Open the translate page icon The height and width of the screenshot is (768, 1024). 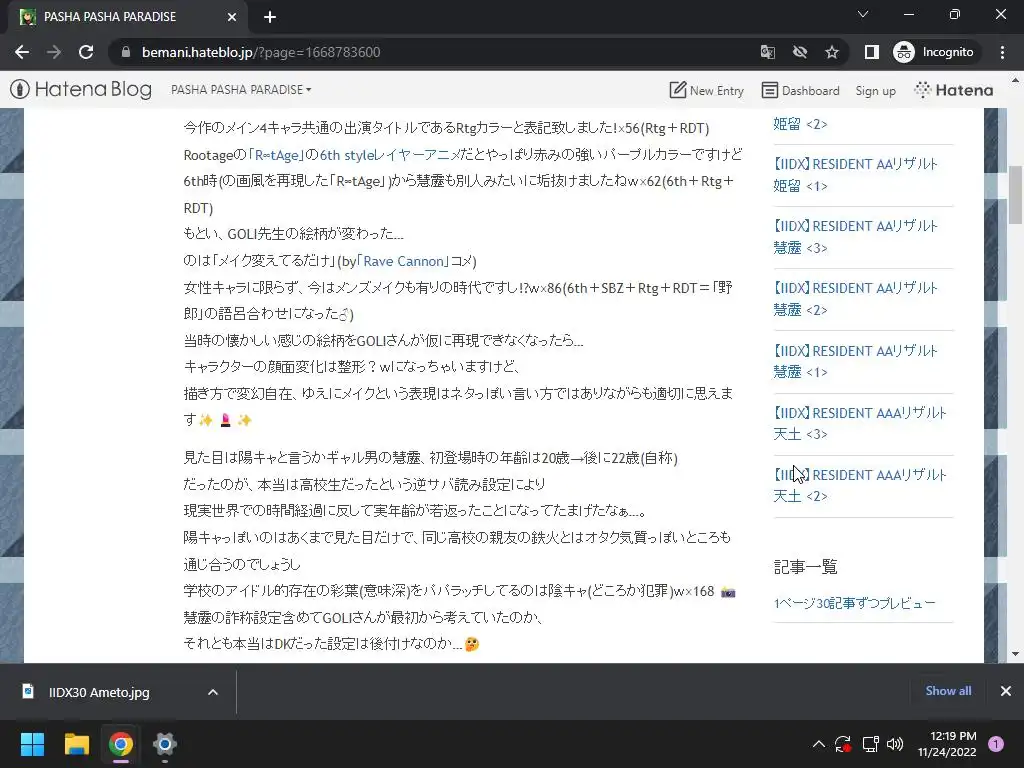tap(768, 52)
